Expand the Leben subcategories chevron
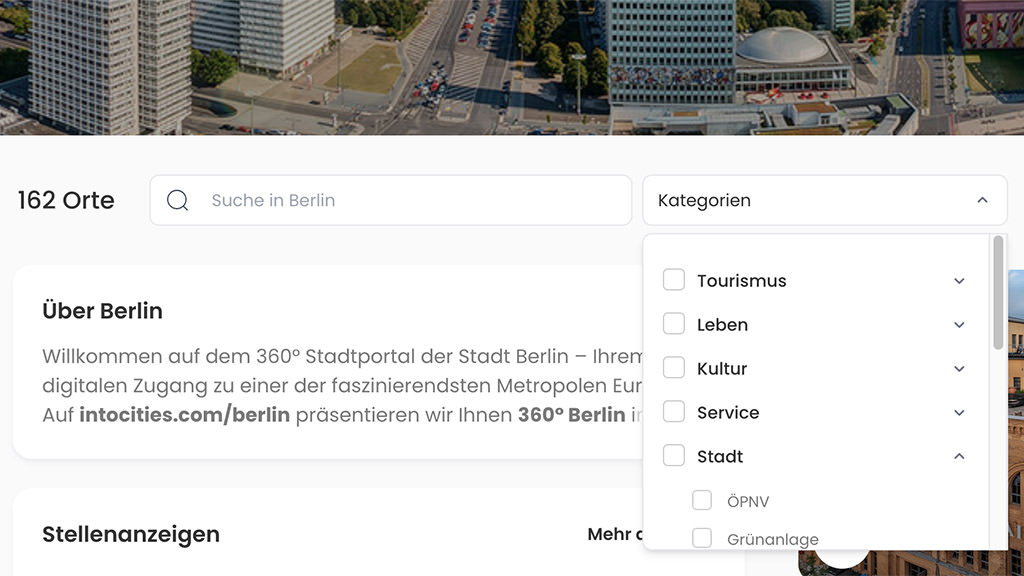 [959, 325]
